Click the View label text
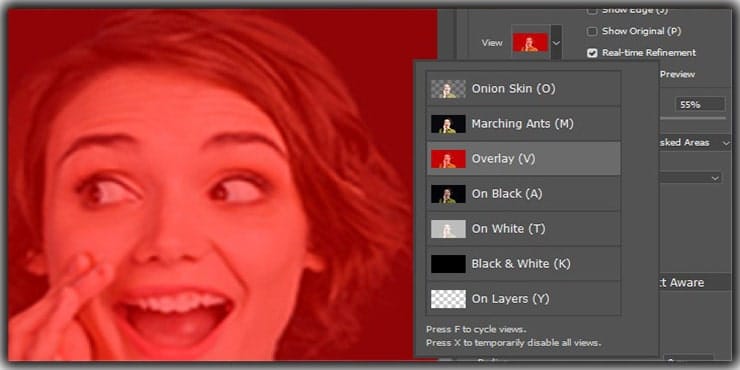The image size is (740, 370). pos(492,42)
